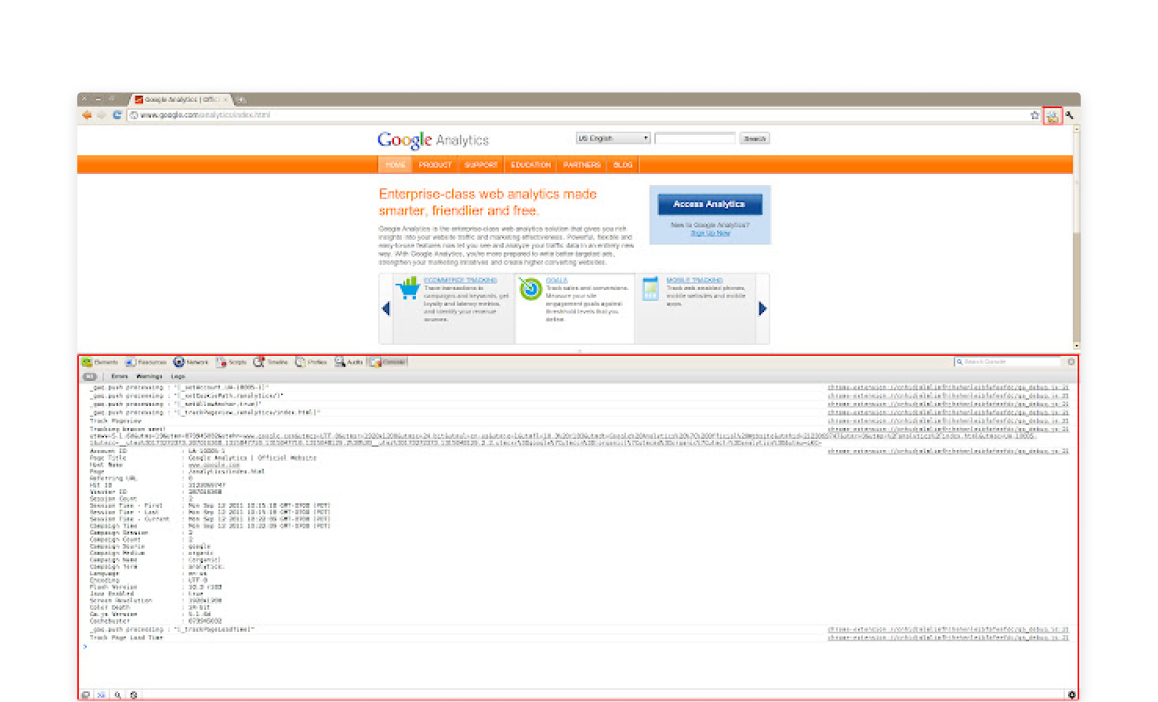Image resolution: width=1158 pixels, height=702 pixels.
Task: Open the Elements panel in DevTools
Action: (x=100, y=362)
